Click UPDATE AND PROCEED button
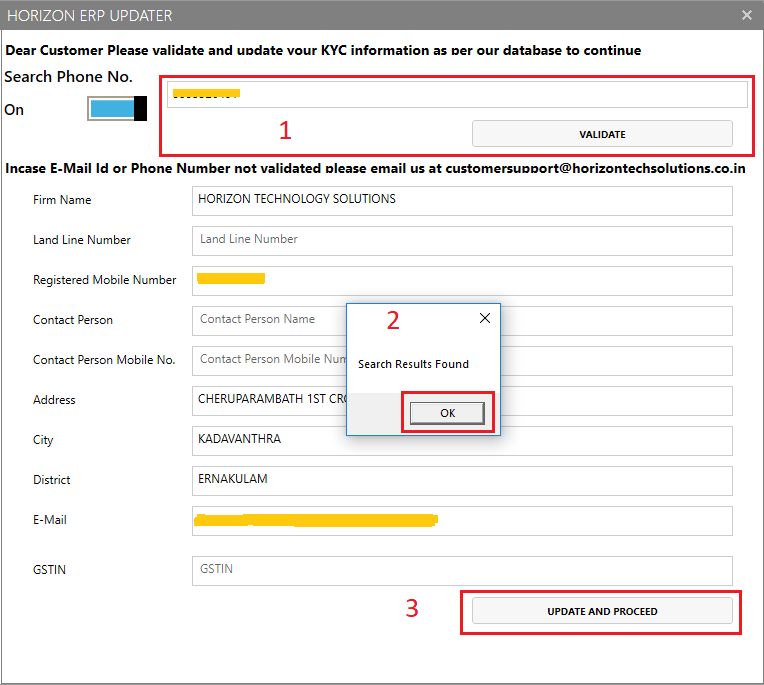This screenshot has width=764, height=685. point(602,611)
